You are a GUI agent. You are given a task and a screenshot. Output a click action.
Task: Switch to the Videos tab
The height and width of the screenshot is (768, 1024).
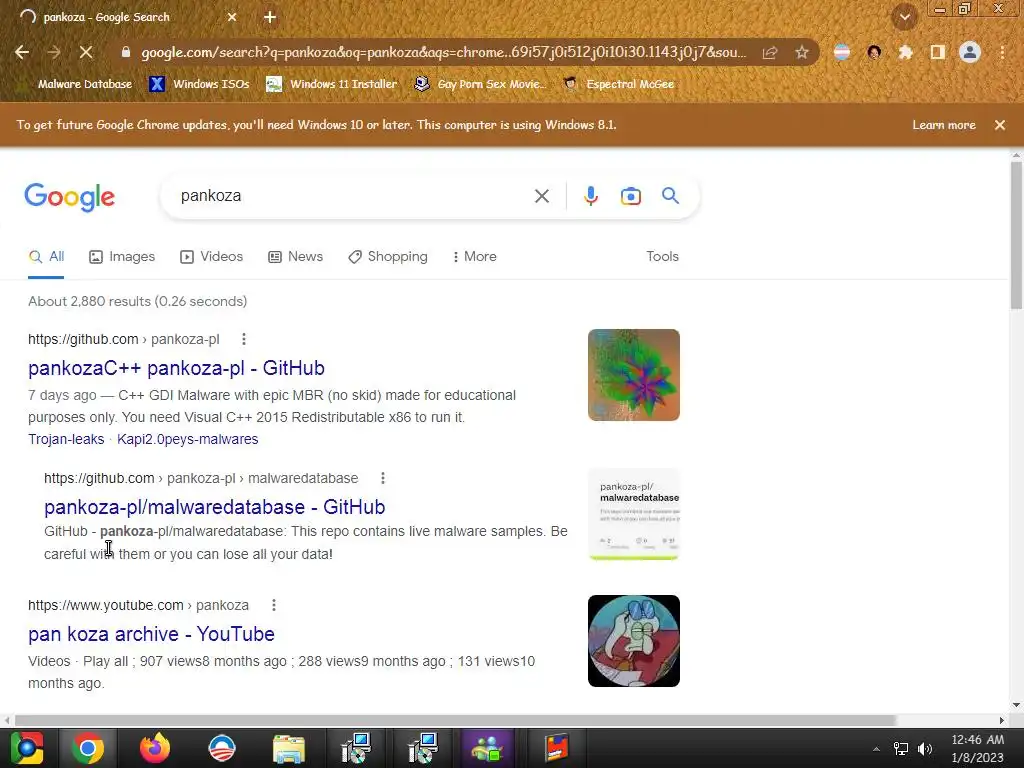[x=212, y=257]
